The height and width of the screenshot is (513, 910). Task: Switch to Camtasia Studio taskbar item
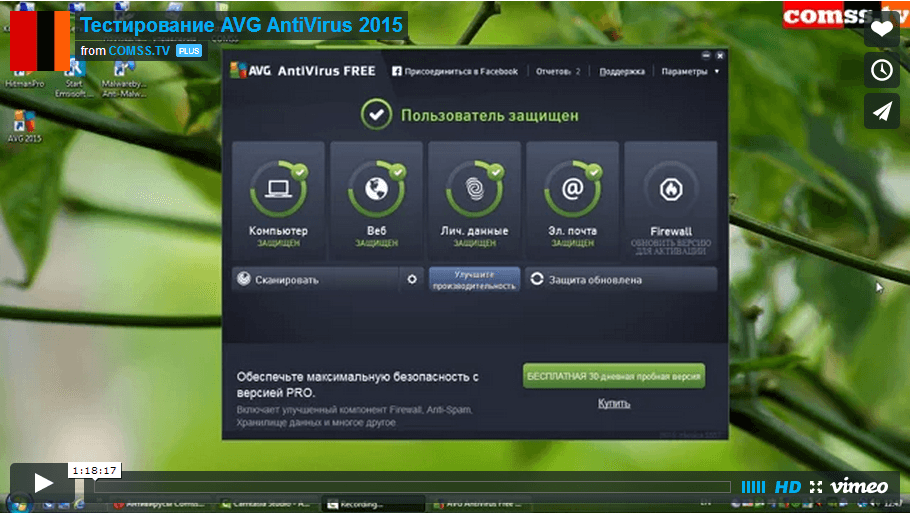266,504
